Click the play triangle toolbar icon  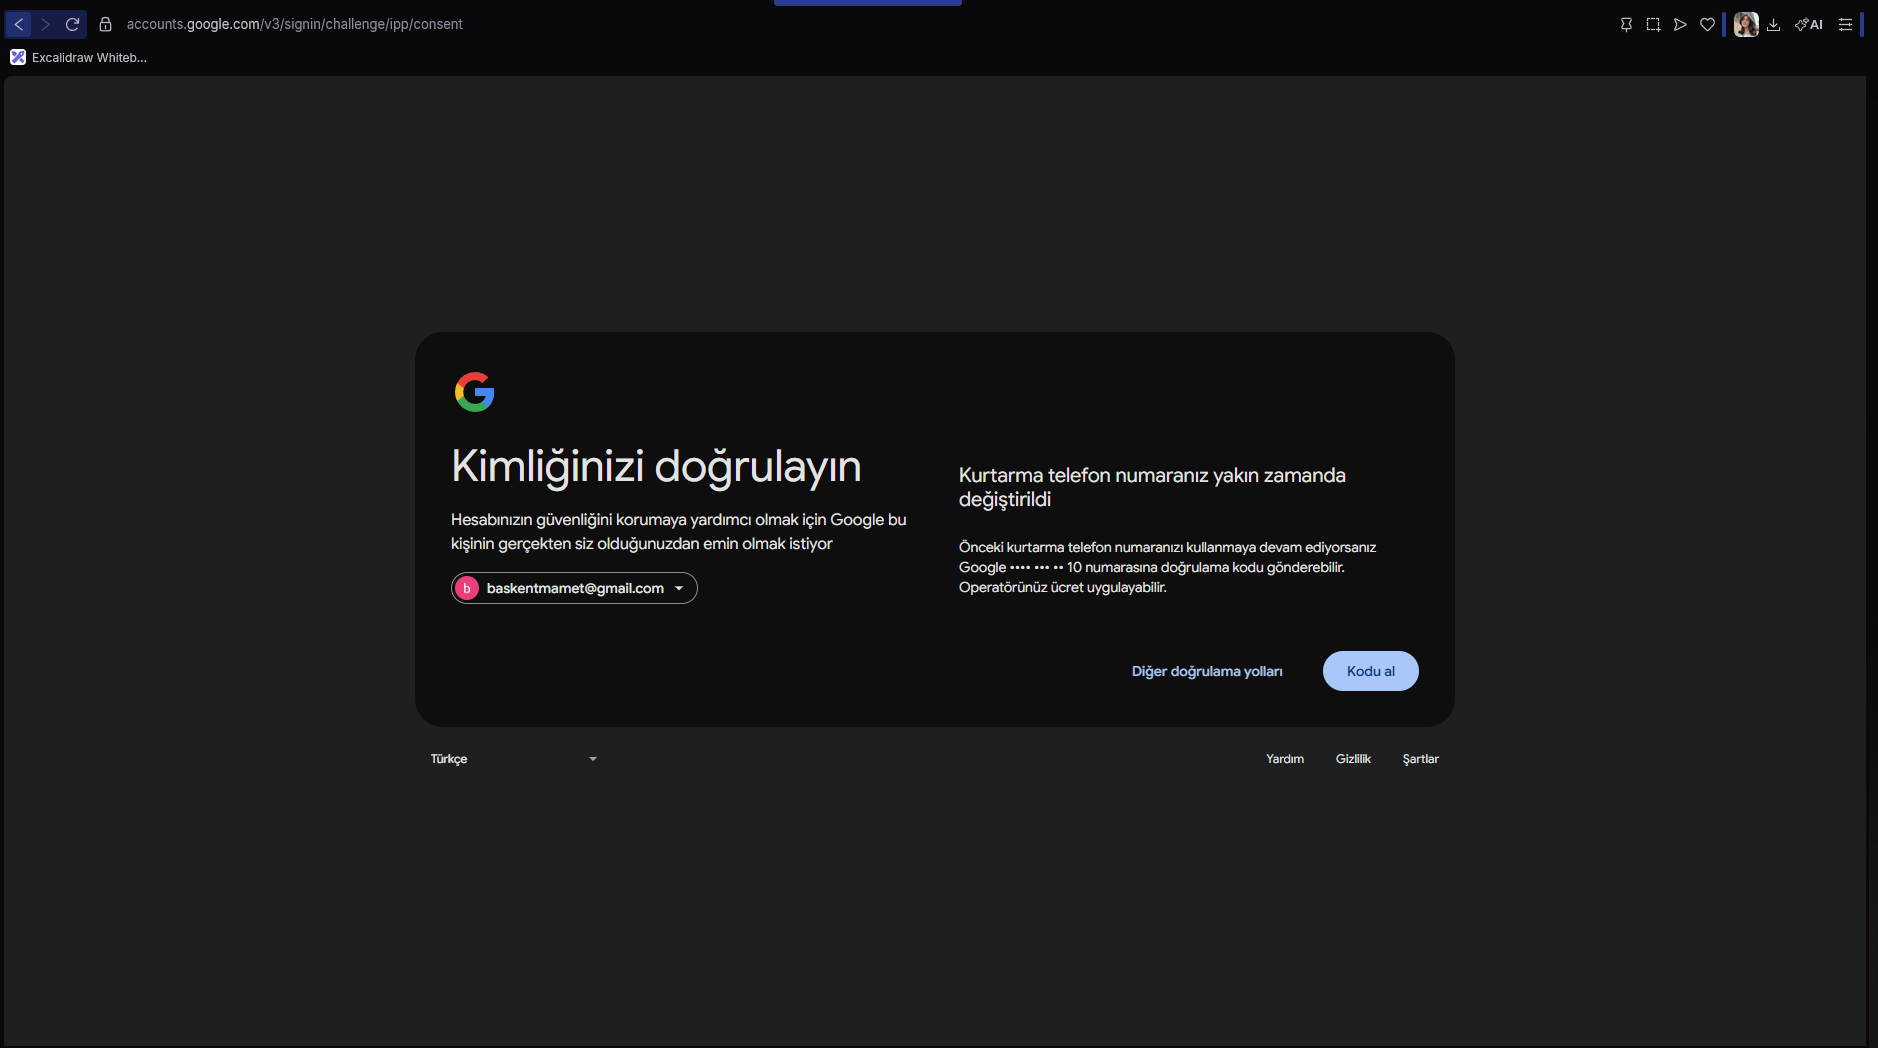(x=1680, y=25)
